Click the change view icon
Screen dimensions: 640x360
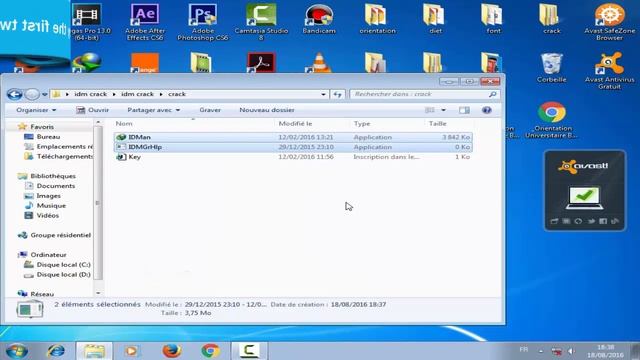coord(430,110)
